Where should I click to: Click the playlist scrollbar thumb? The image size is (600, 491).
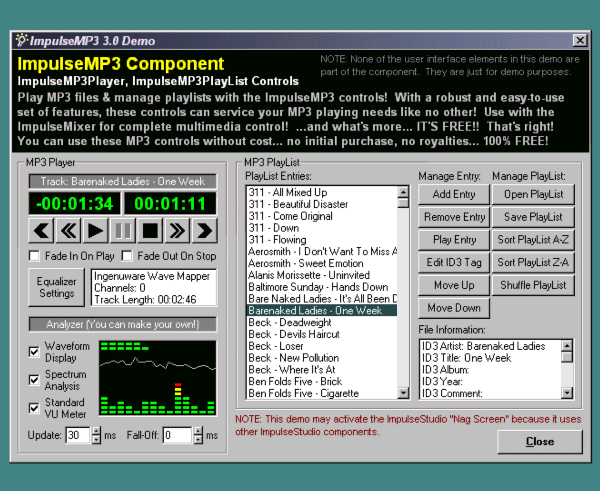[403, 202]
